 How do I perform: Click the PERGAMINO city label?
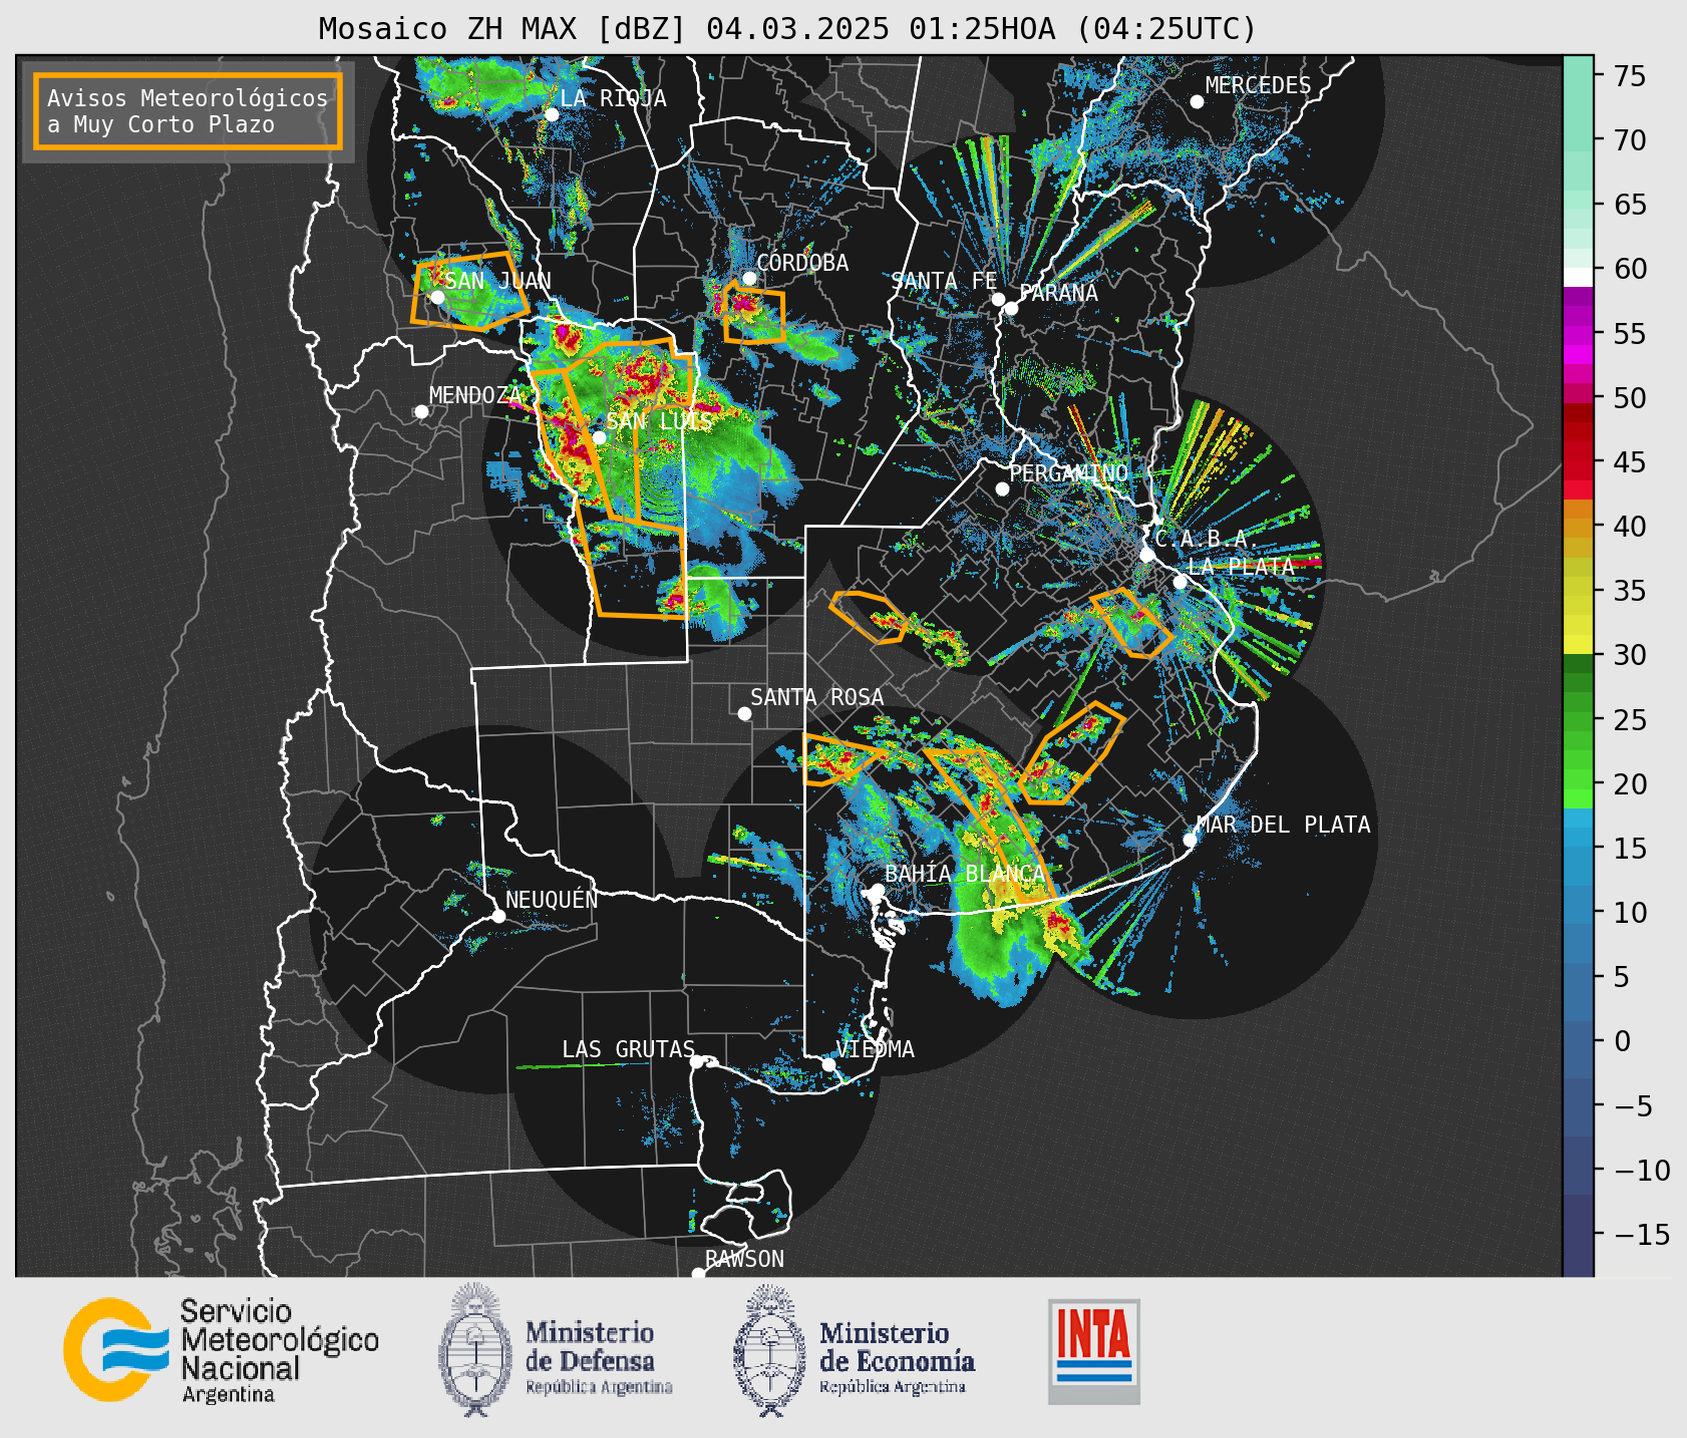(x=1068, y=473)
